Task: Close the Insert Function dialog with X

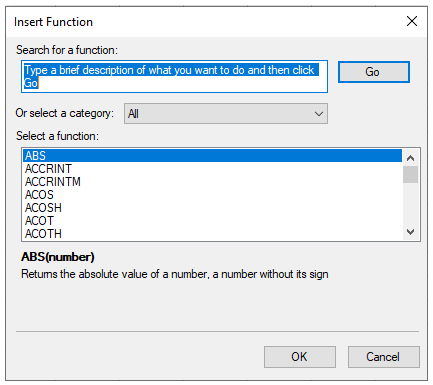Action: (x=412, y=21)
